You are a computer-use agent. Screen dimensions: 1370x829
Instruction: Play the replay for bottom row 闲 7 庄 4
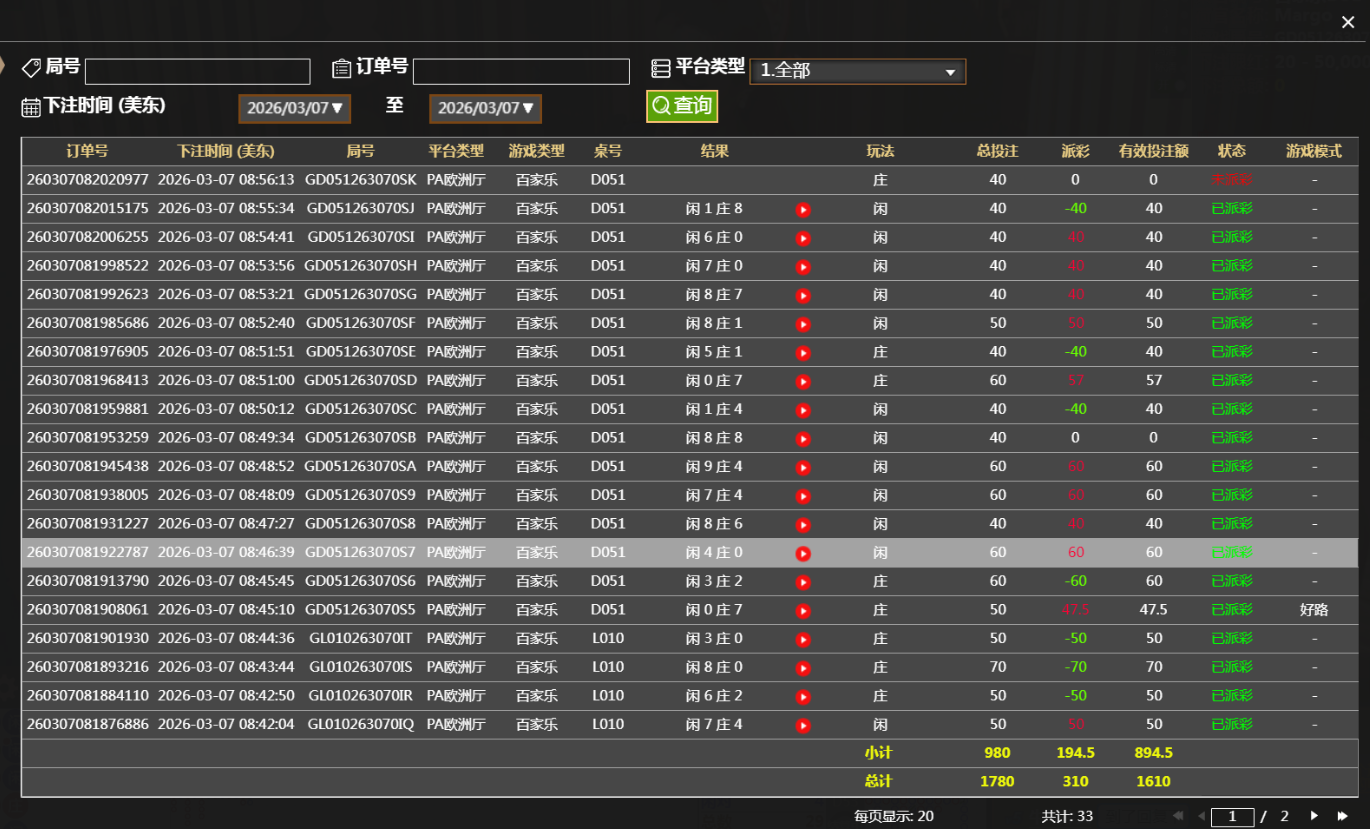[803, 724]
